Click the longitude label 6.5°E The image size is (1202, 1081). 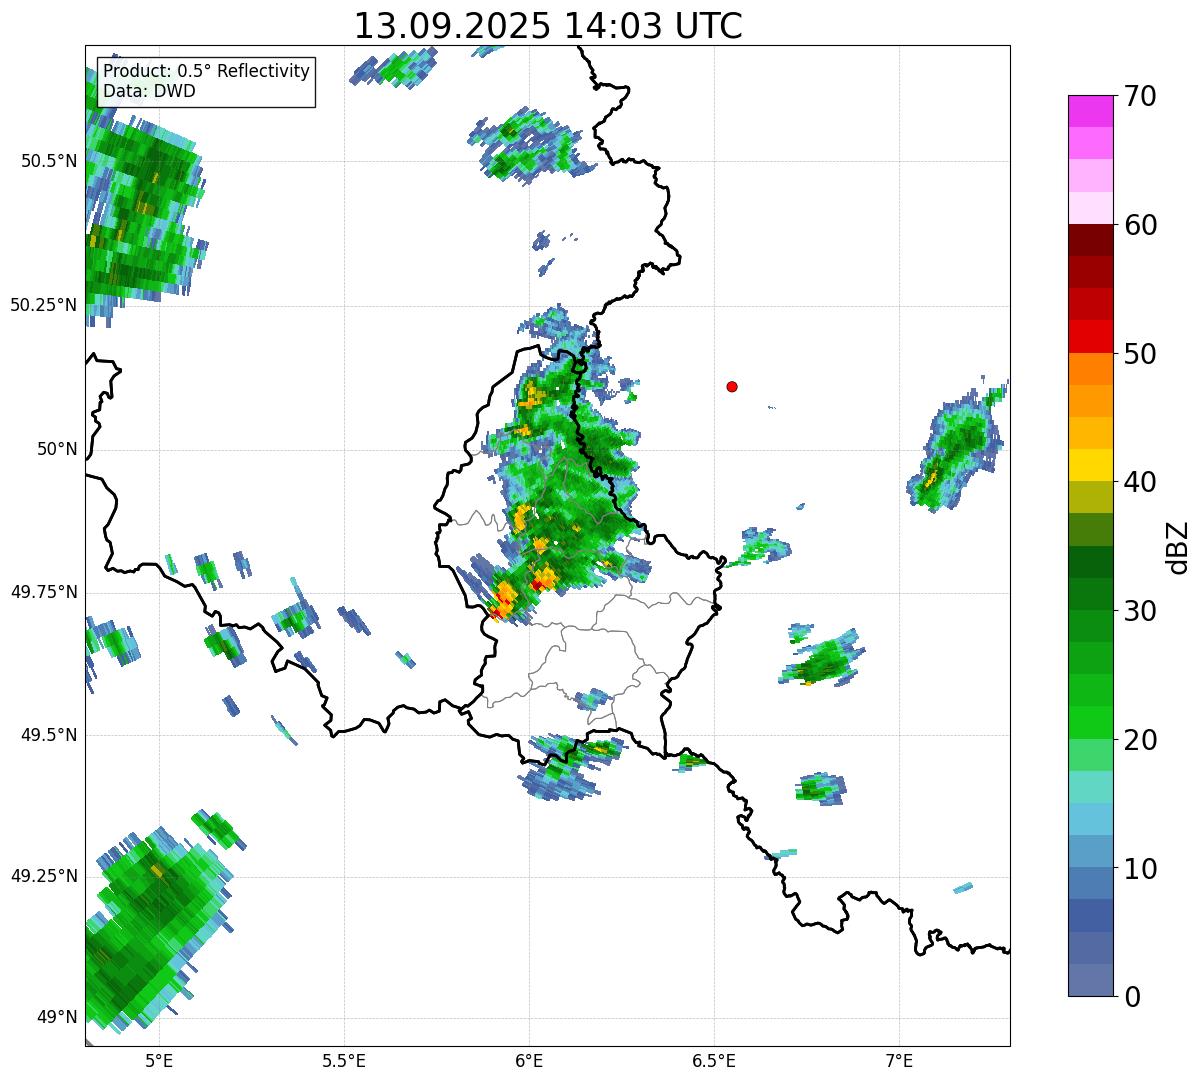(x=714, y=1060)
